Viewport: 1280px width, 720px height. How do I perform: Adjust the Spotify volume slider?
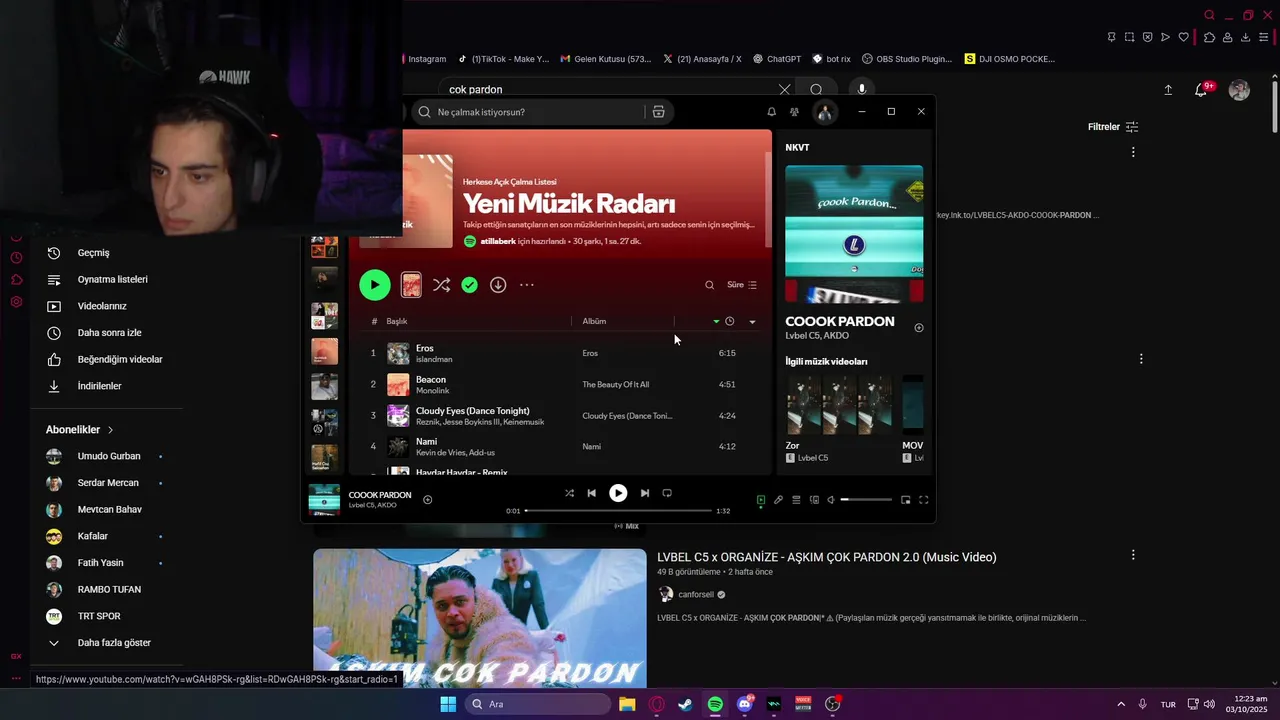coord(866,500)
